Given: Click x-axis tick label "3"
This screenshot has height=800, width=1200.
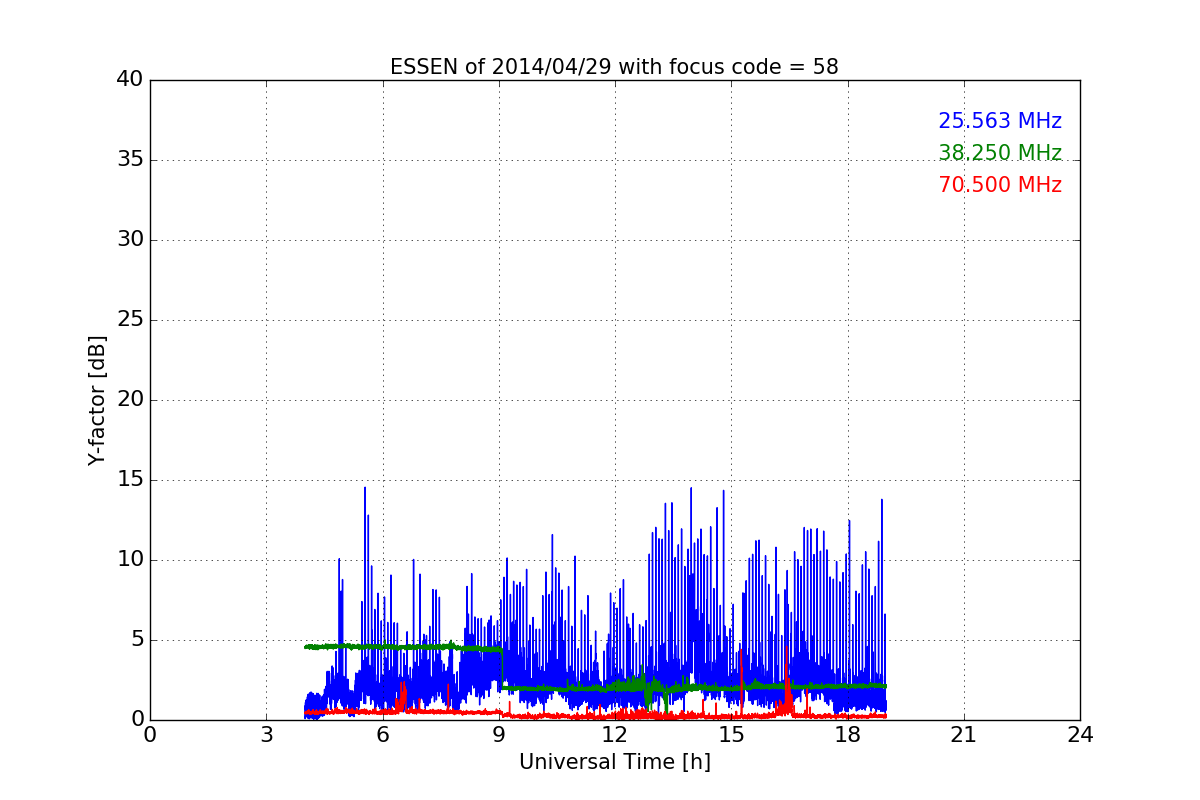Looking at the screenshot, I should click(x=266, y=735).
